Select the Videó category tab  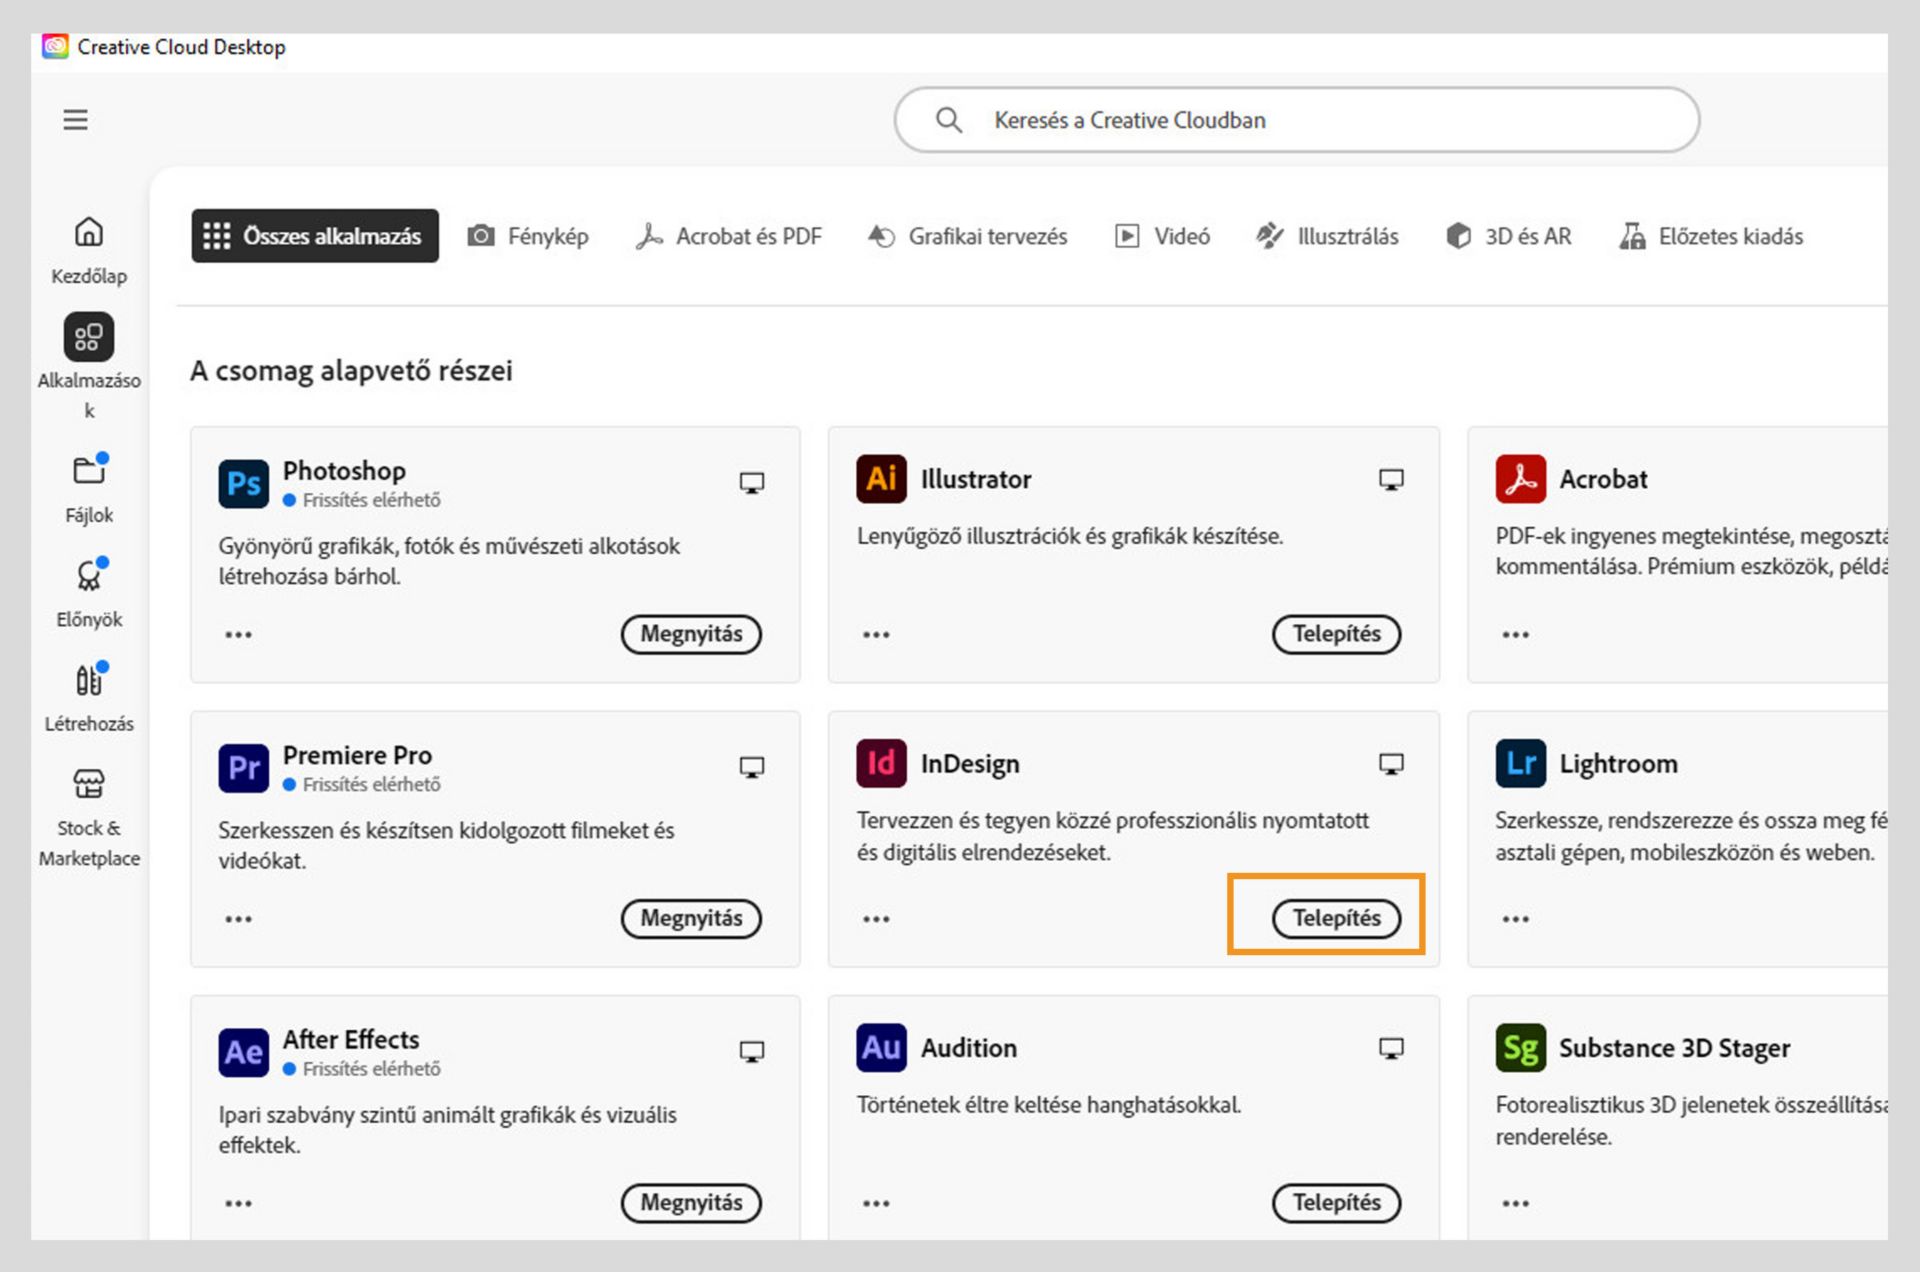pos(1163,237)
